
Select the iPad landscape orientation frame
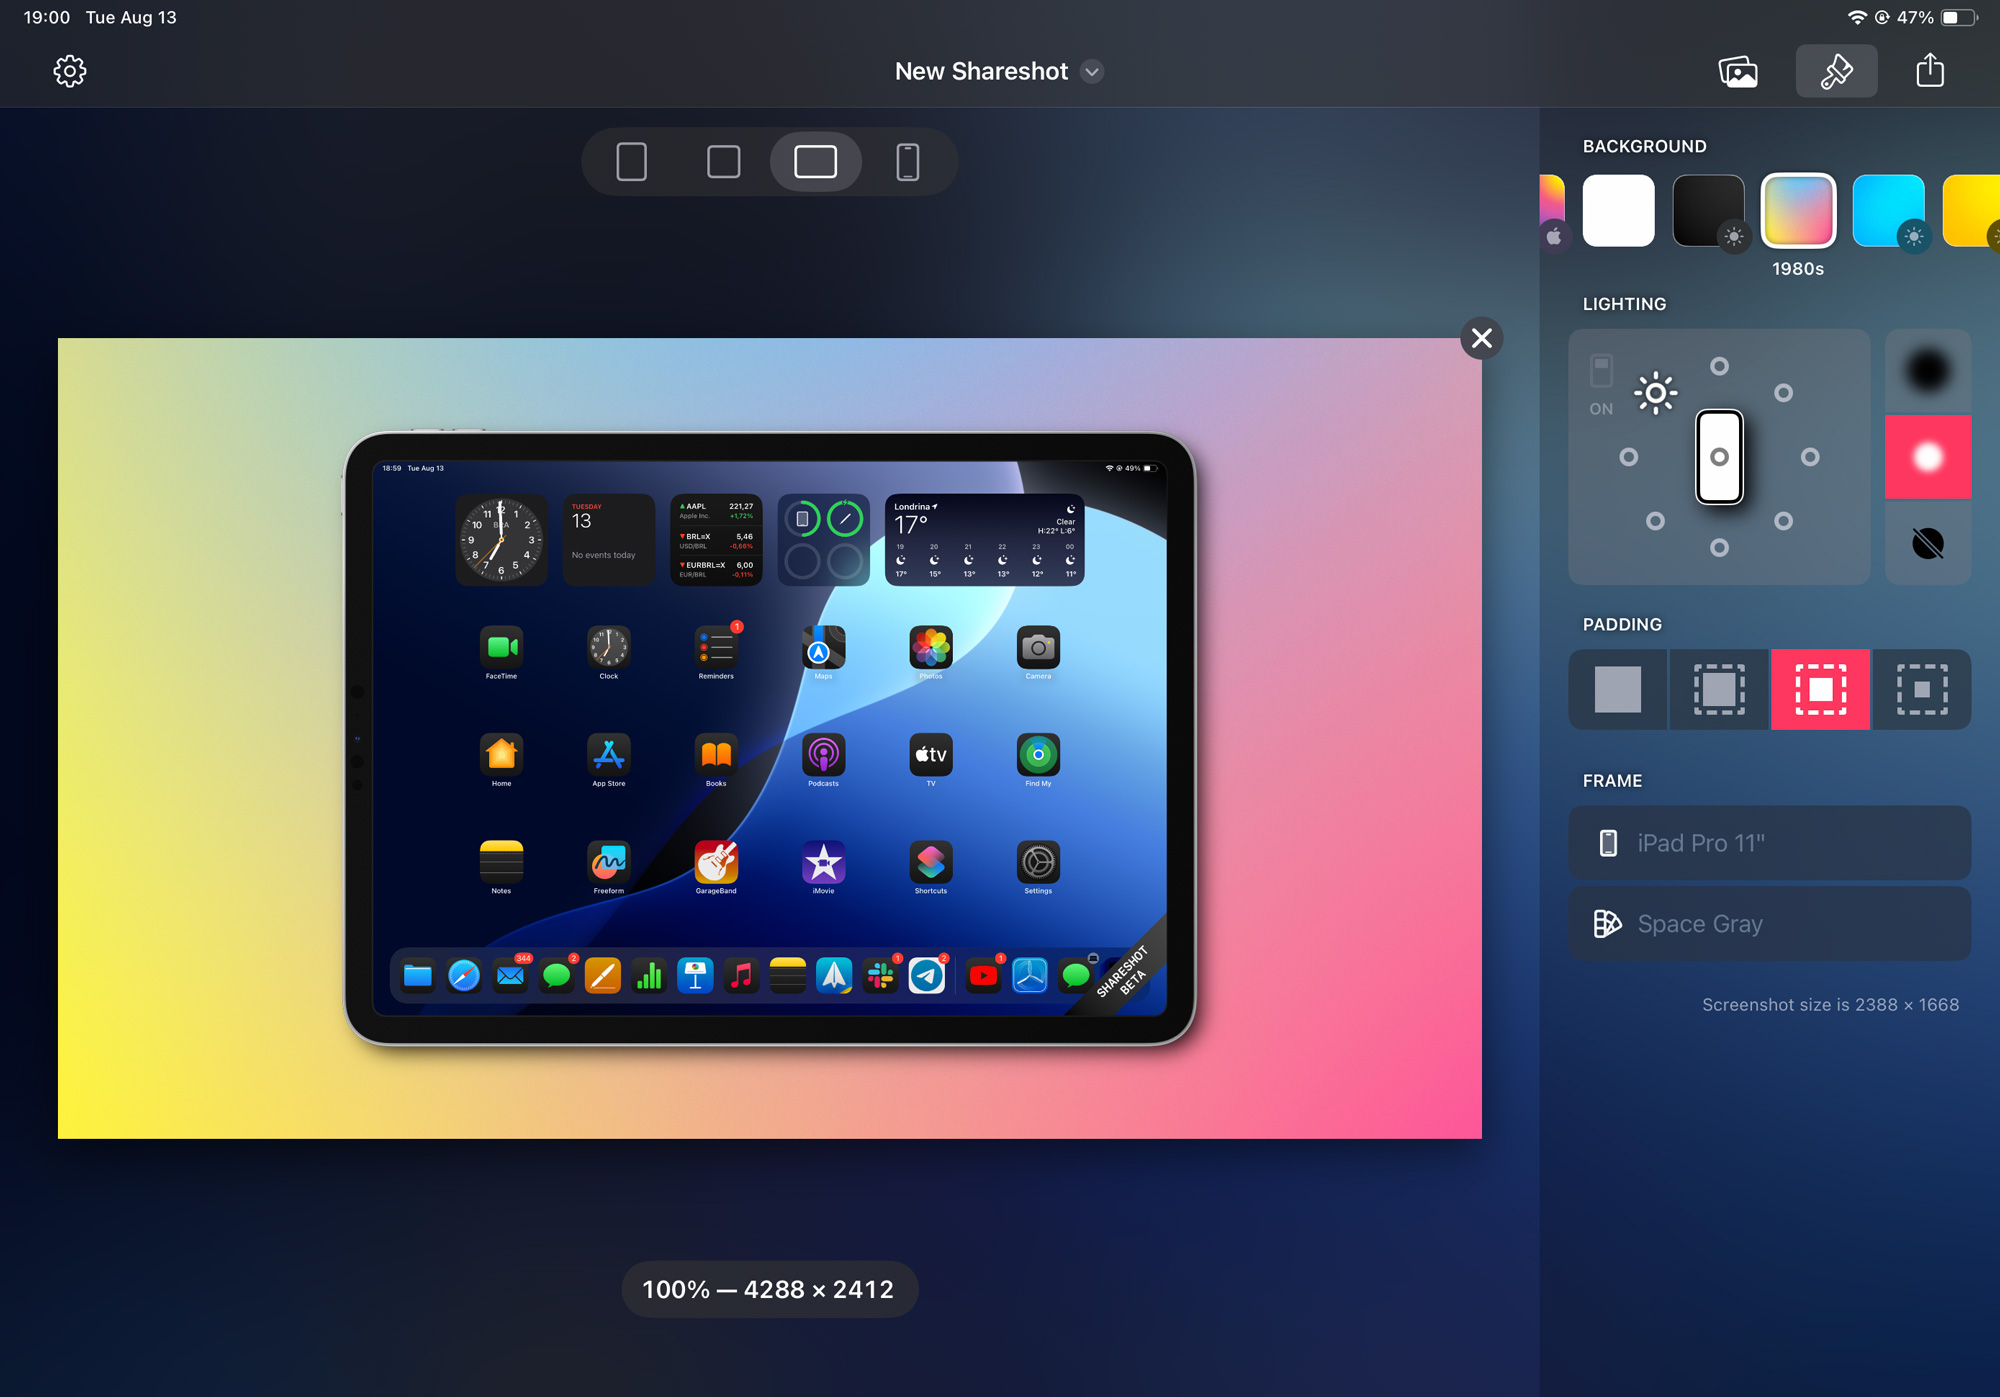[x=813, y=163]
